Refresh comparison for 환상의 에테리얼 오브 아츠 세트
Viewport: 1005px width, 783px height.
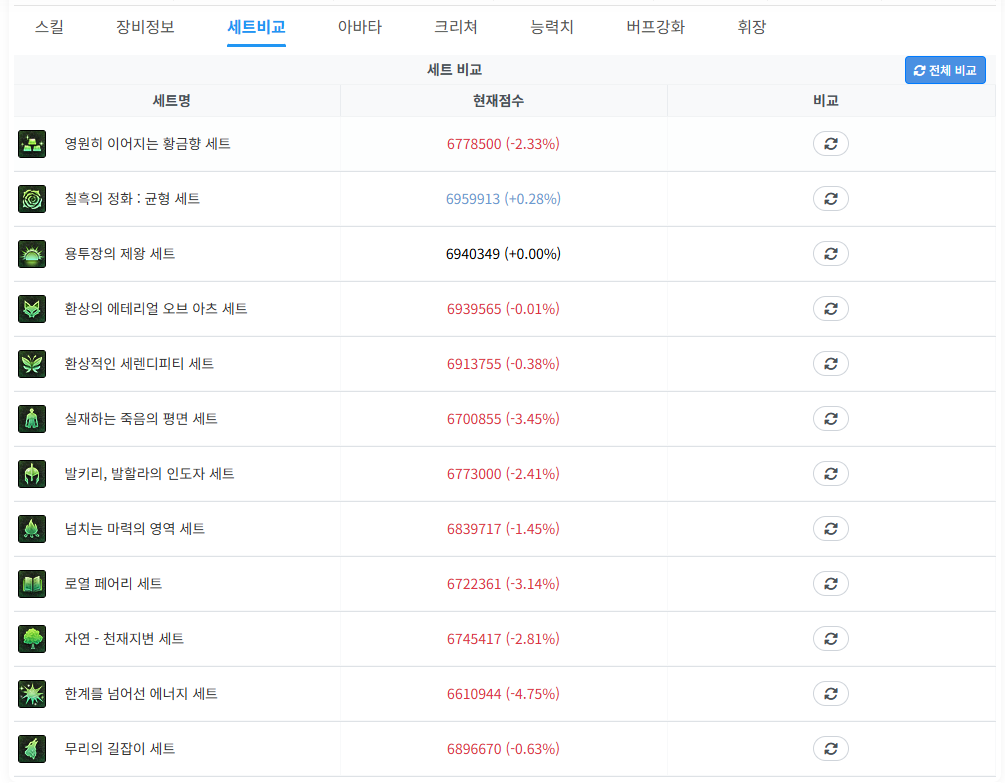pyautogui.click(x=830, y=309)
